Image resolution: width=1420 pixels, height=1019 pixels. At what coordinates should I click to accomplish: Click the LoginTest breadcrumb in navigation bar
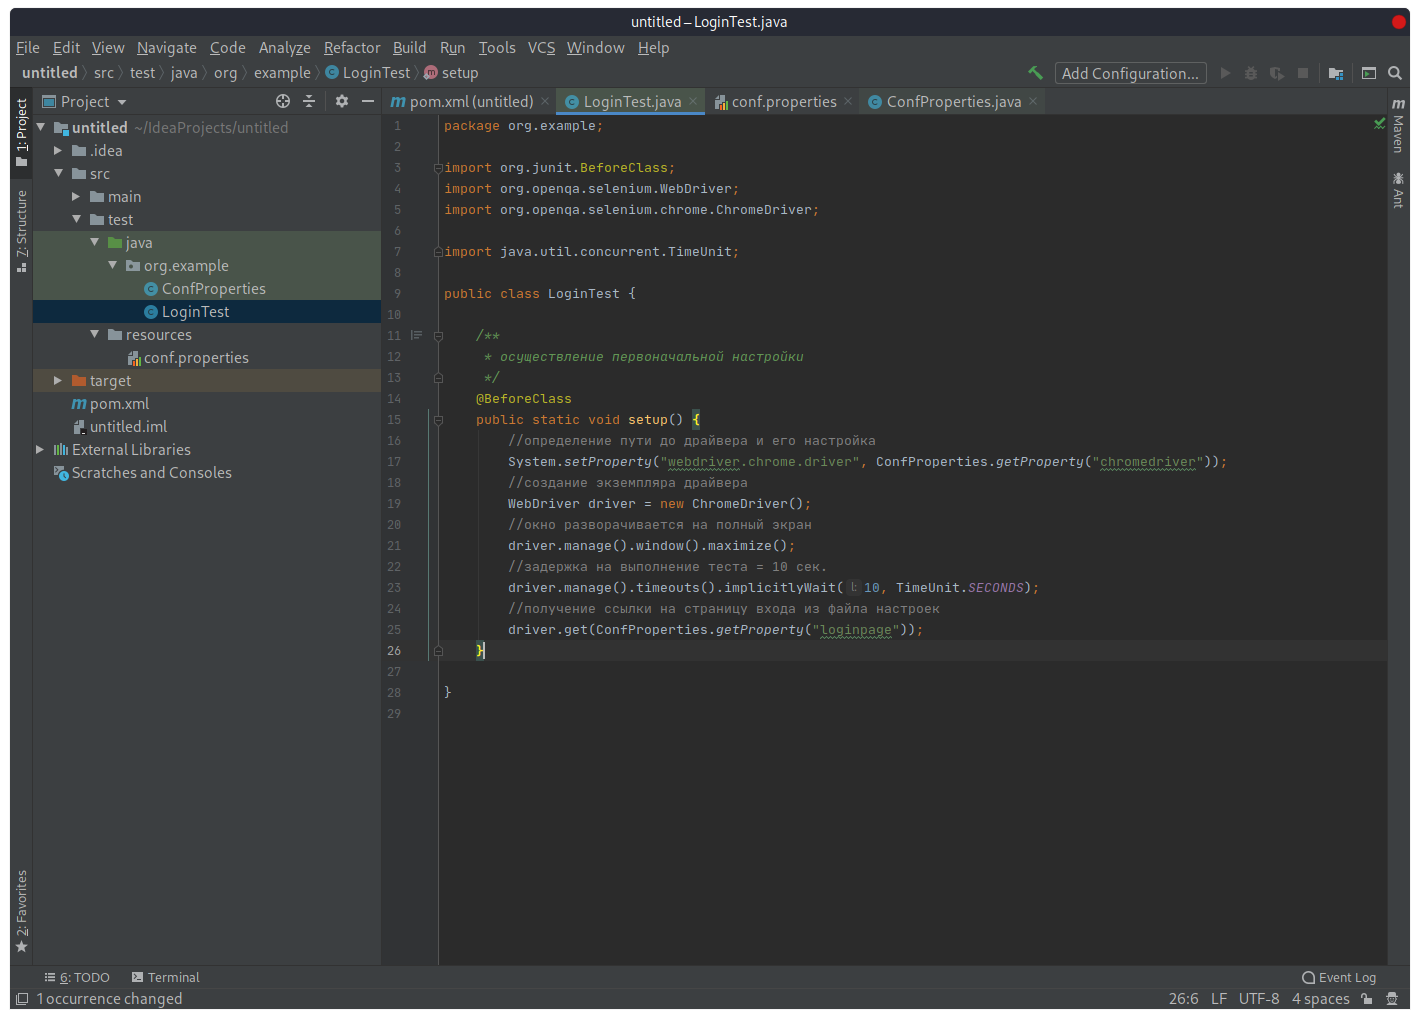point(368,73)
